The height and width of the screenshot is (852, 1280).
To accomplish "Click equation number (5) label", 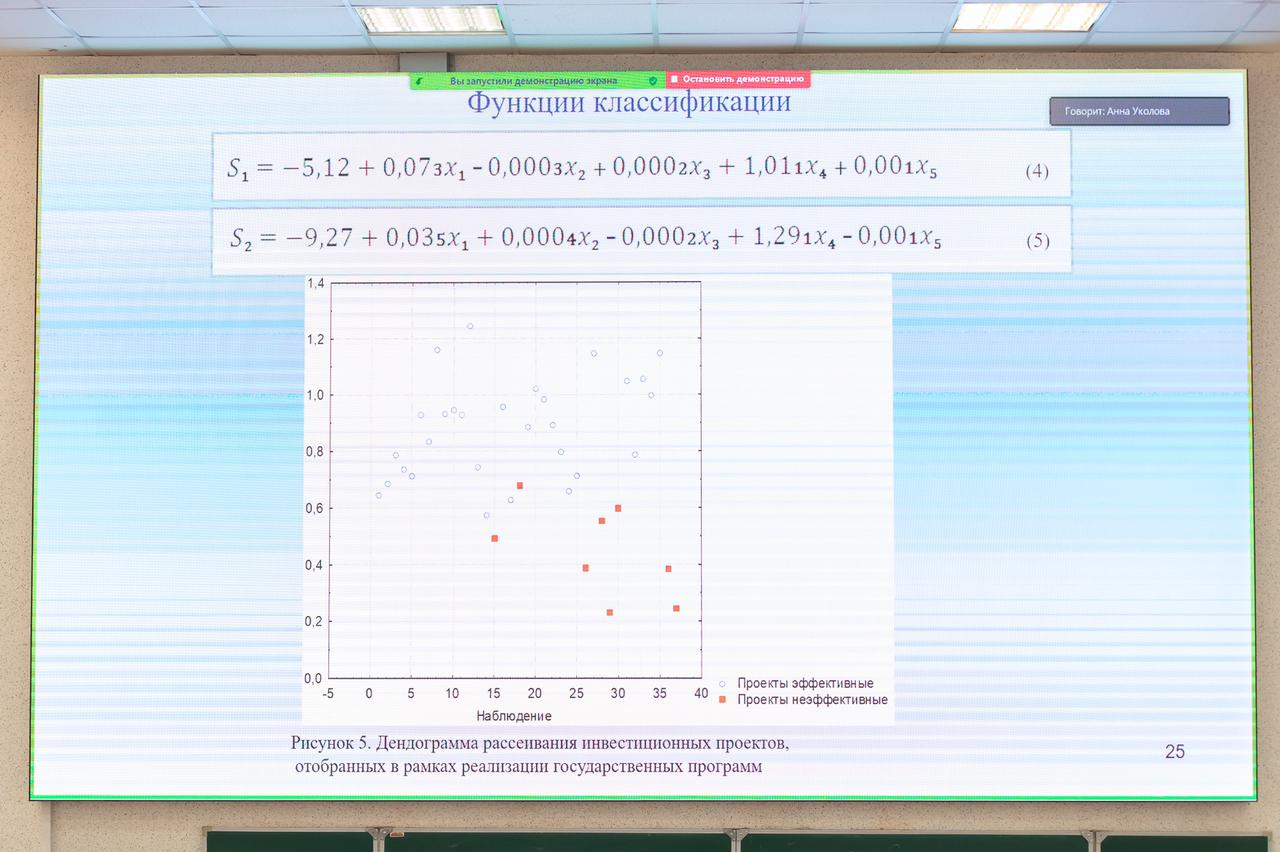I will 1037,241.
